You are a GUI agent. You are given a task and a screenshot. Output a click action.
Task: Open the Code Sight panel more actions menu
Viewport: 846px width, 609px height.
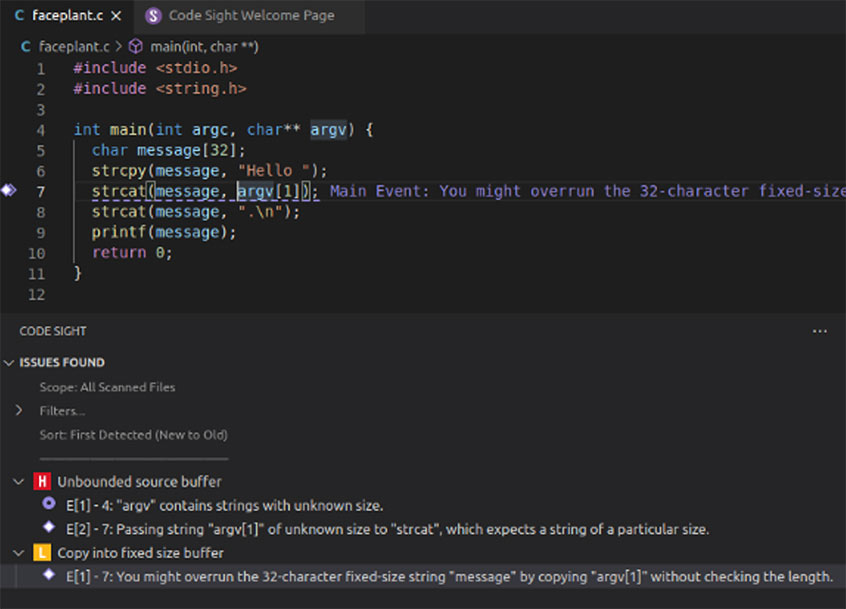(x=820, y=330)
